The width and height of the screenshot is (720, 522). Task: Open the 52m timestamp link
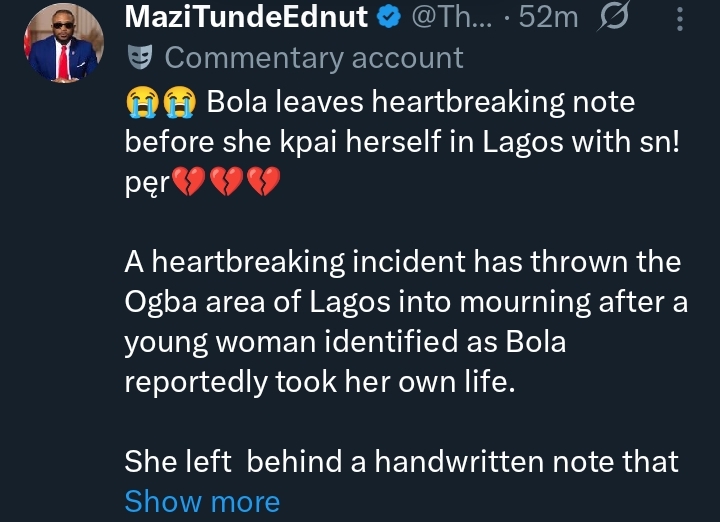[549, 18]
